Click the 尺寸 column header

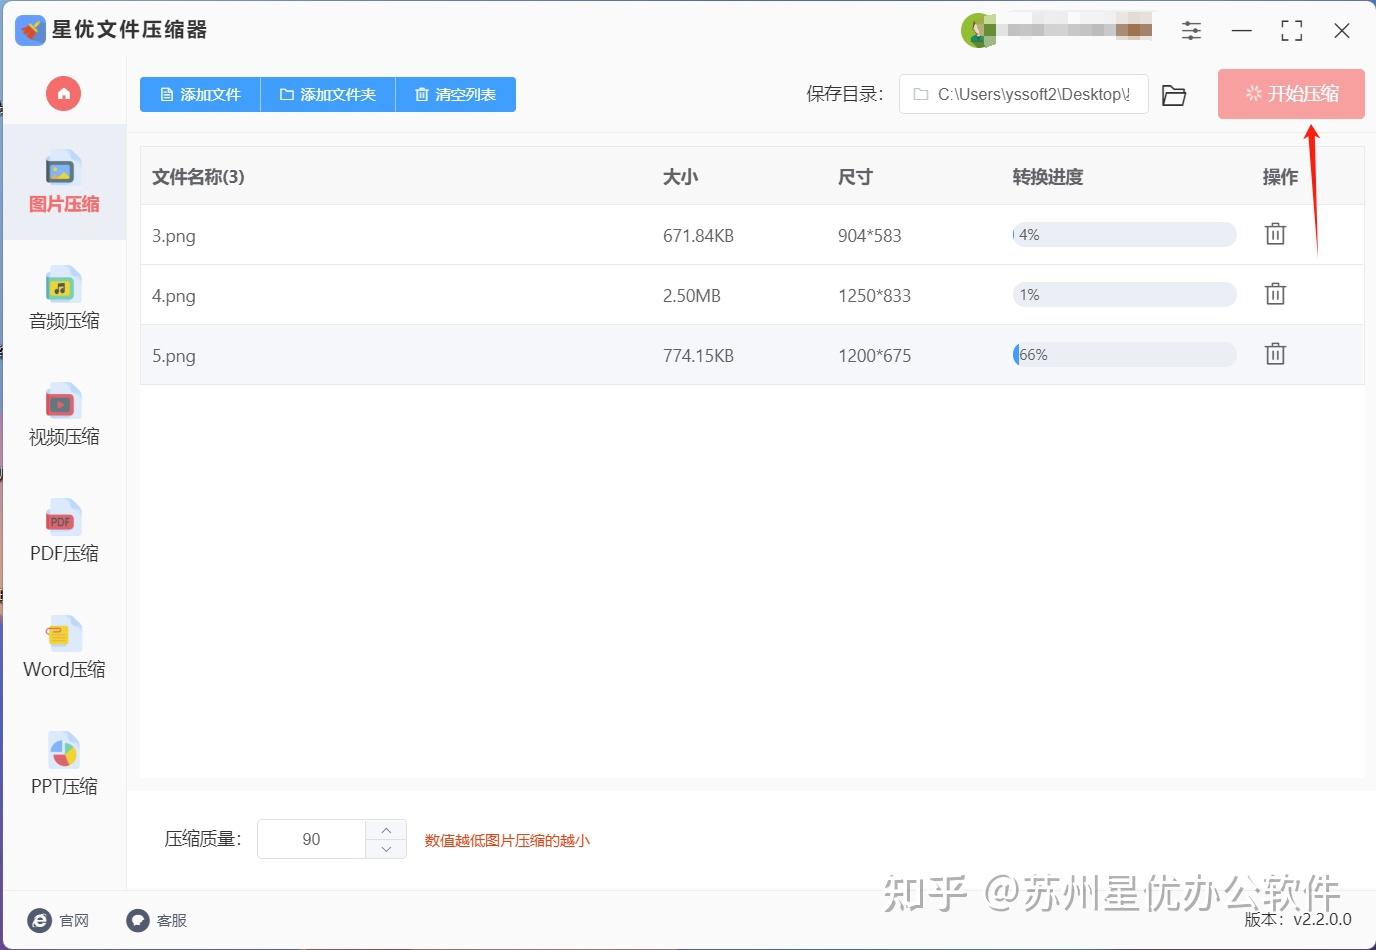point(855,177)
